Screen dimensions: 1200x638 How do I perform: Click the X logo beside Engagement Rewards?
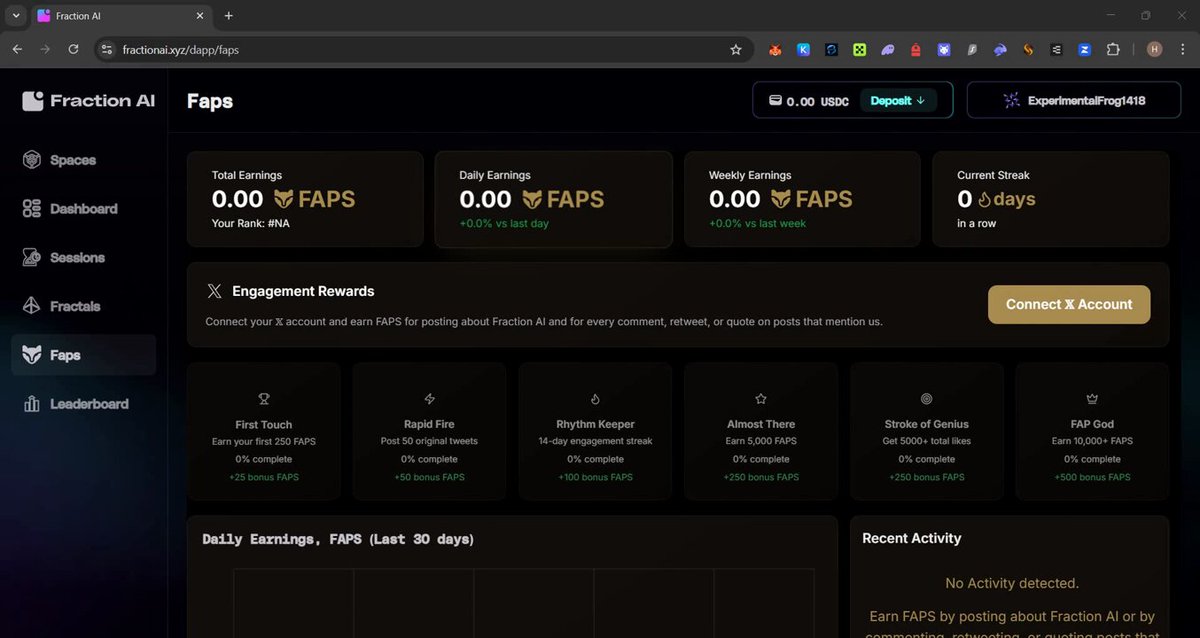(x=214, y=292)
